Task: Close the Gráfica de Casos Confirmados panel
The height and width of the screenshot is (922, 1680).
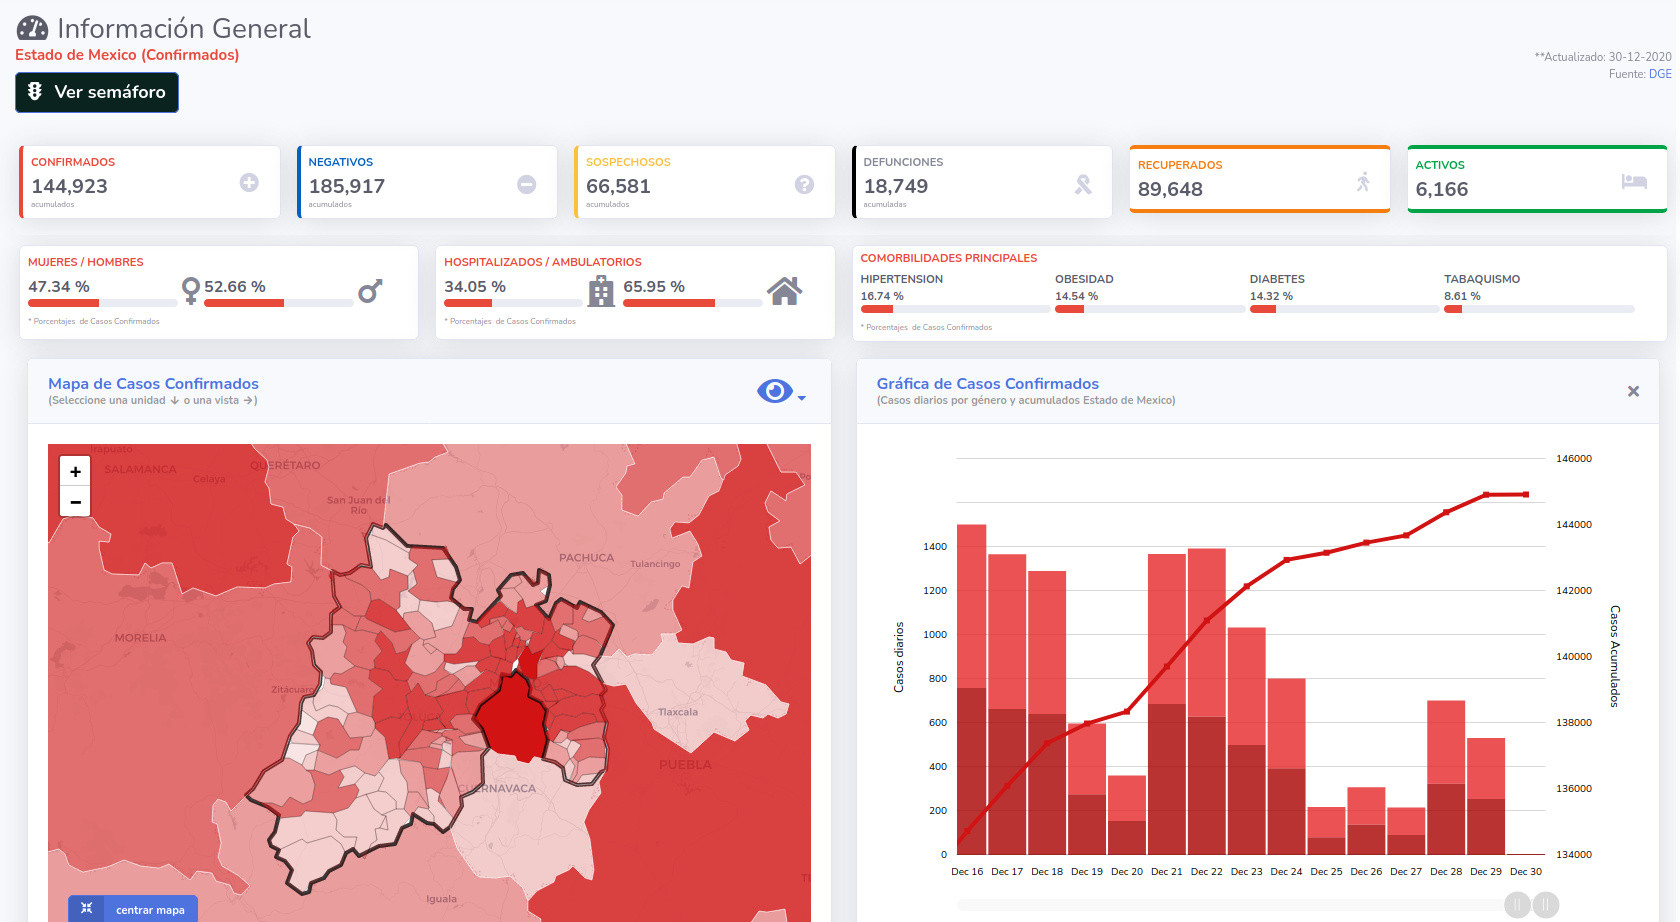Action: click(x=1633, y=391)
